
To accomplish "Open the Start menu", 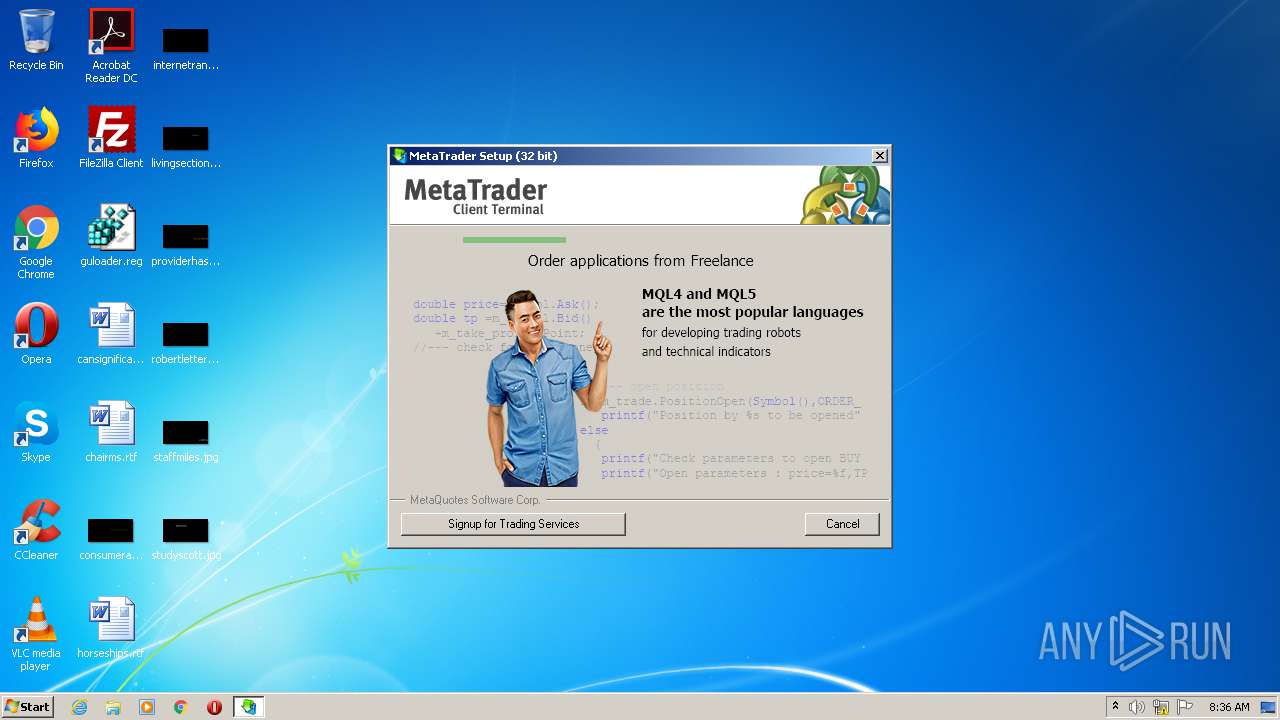I will click(27, 707).
